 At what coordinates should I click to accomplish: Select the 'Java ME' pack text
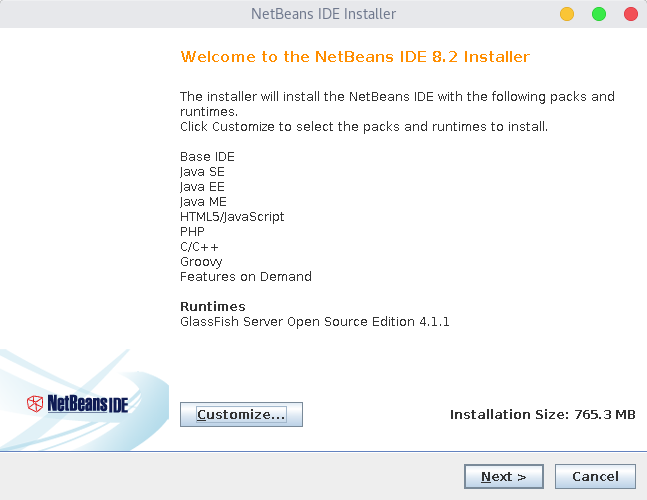(x=203, y=202)
